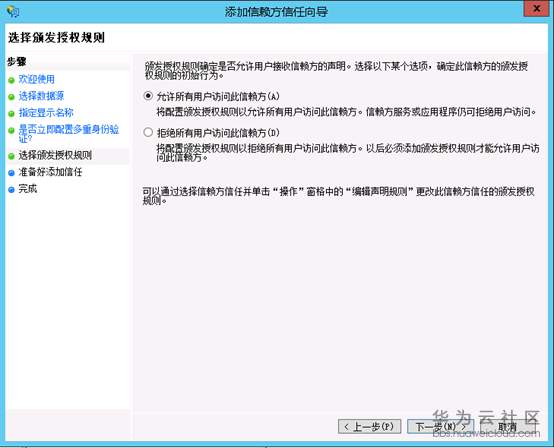The width and height of the screenshot is (554, 448).
Task: Click the 步骤 heading
Action: (x=17, y=61)
